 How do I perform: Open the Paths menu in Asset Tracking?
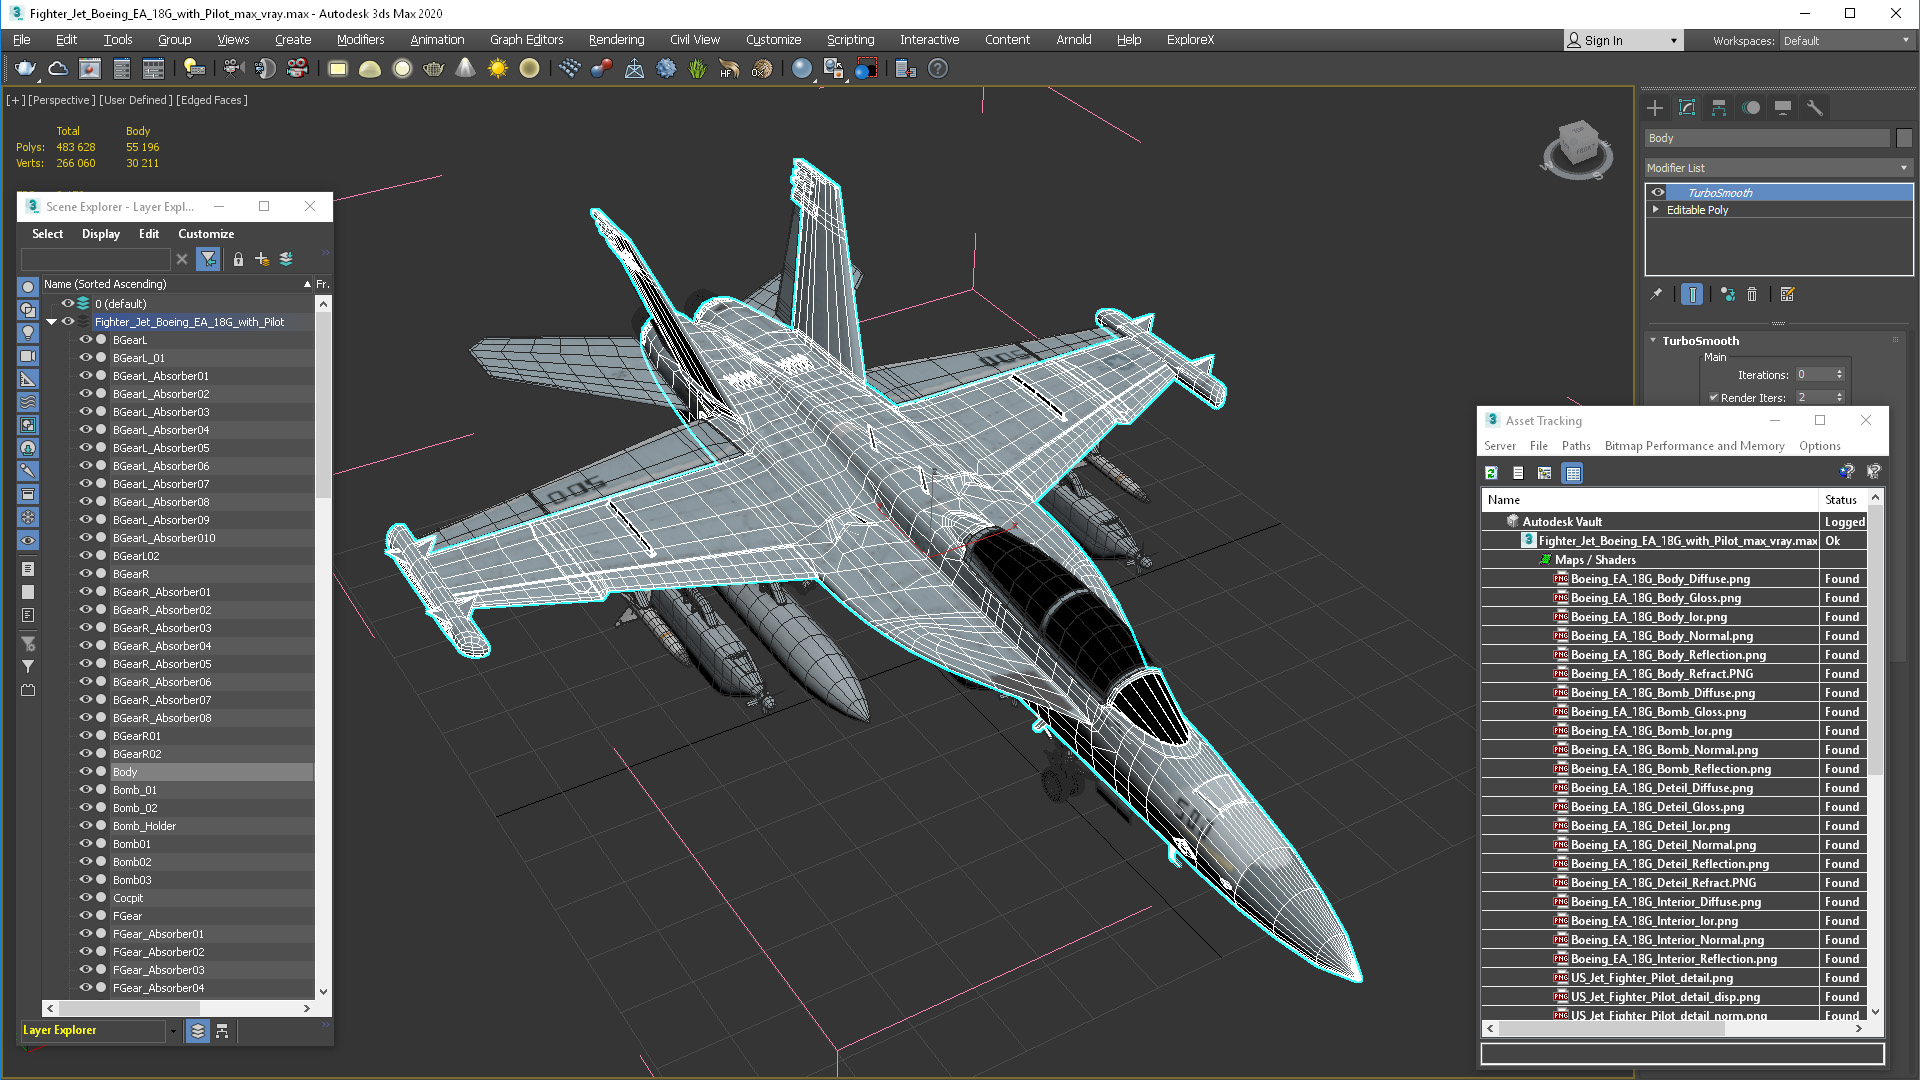[x=1576, y=446]
